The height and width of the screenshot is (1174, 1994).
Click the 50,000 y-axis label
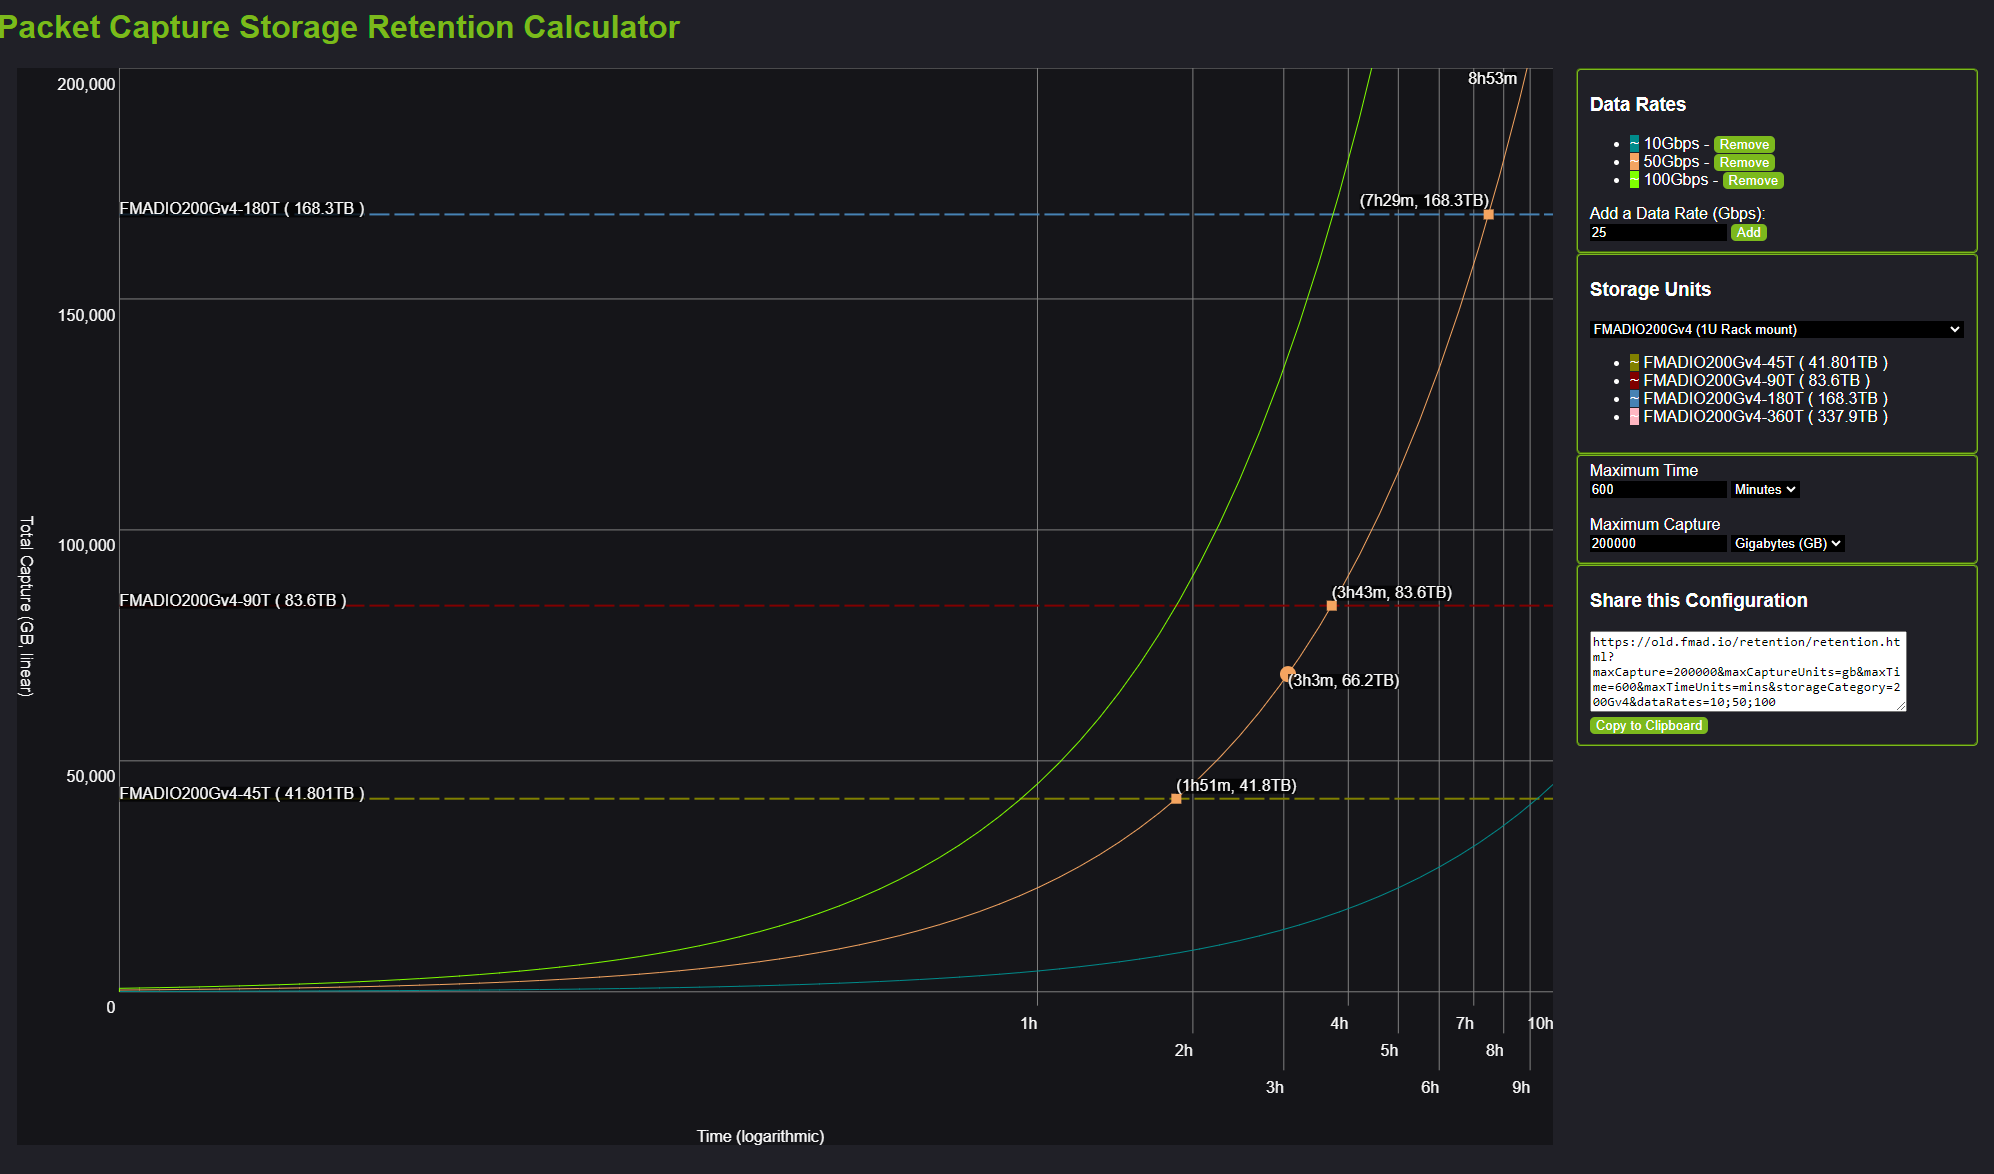point(90,777)
